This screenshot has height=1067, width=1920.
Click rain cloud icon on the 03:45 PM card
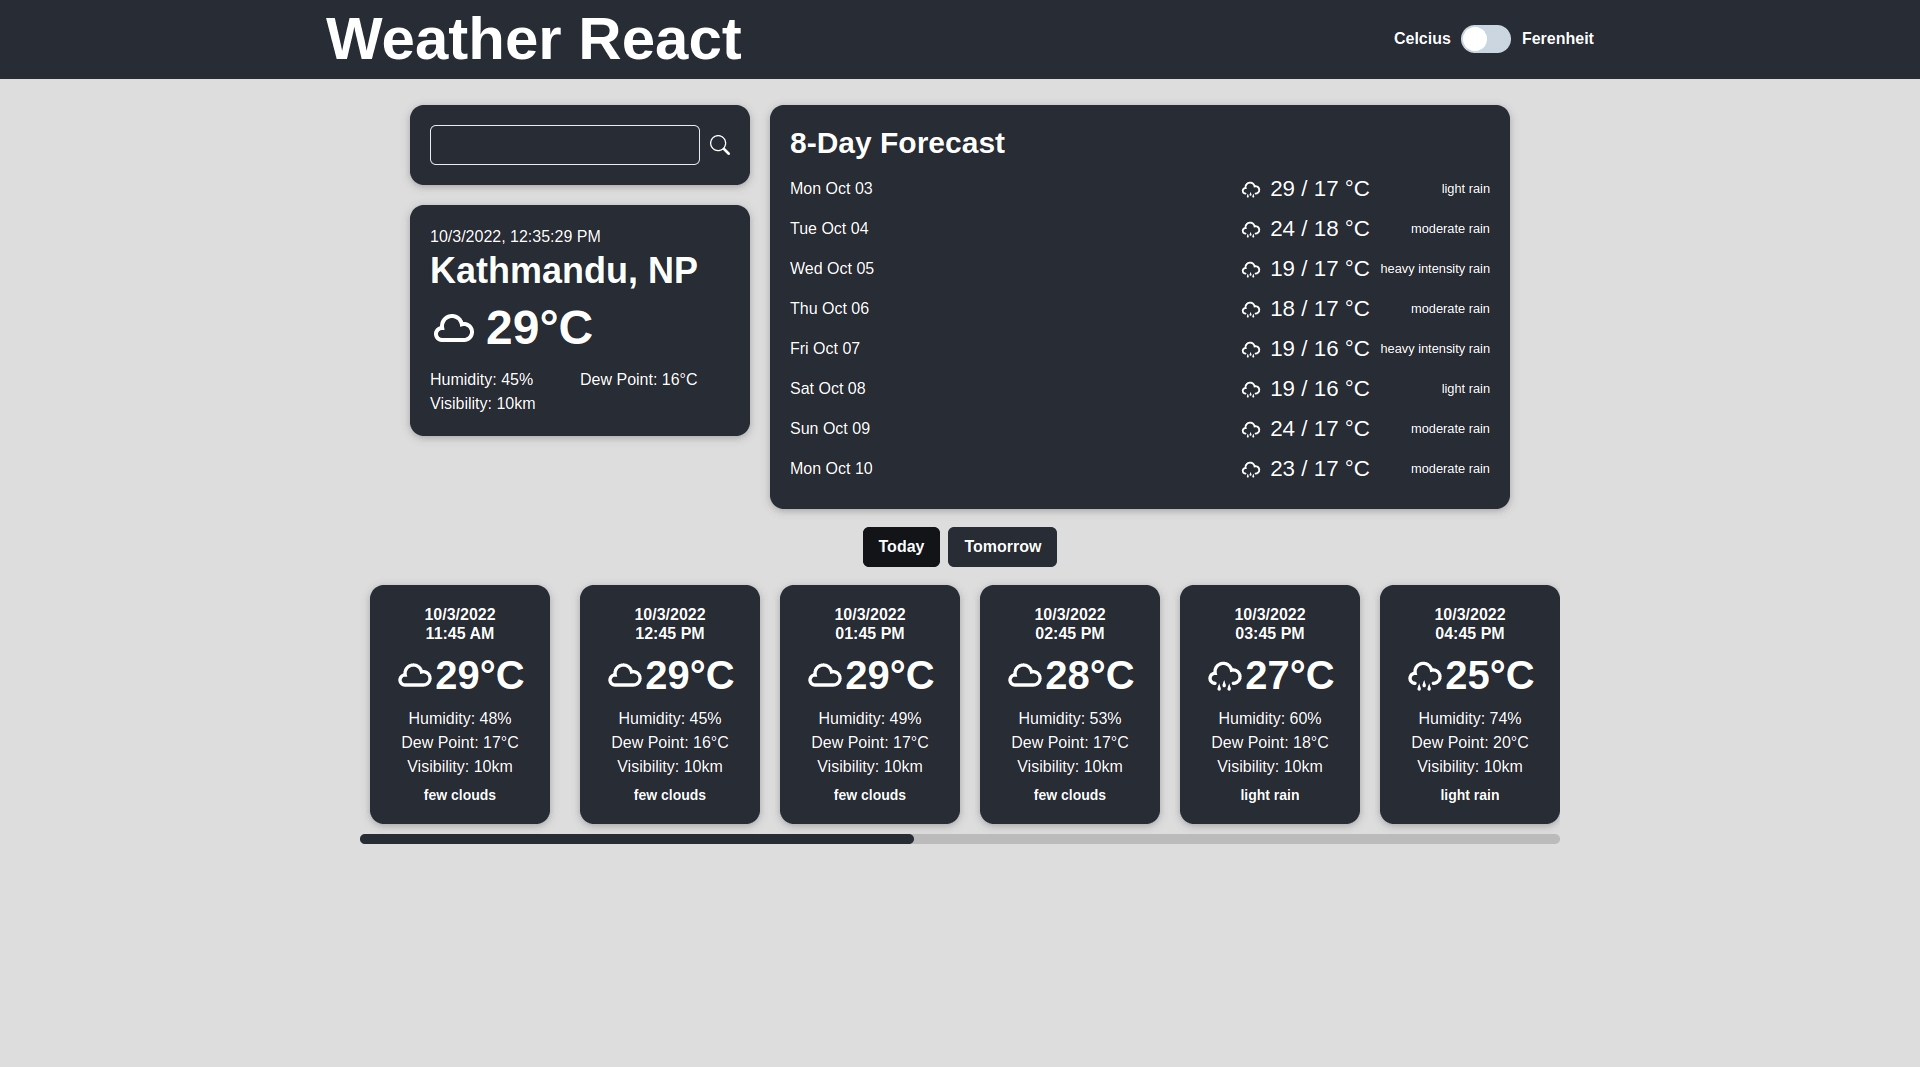[1225, 677]
